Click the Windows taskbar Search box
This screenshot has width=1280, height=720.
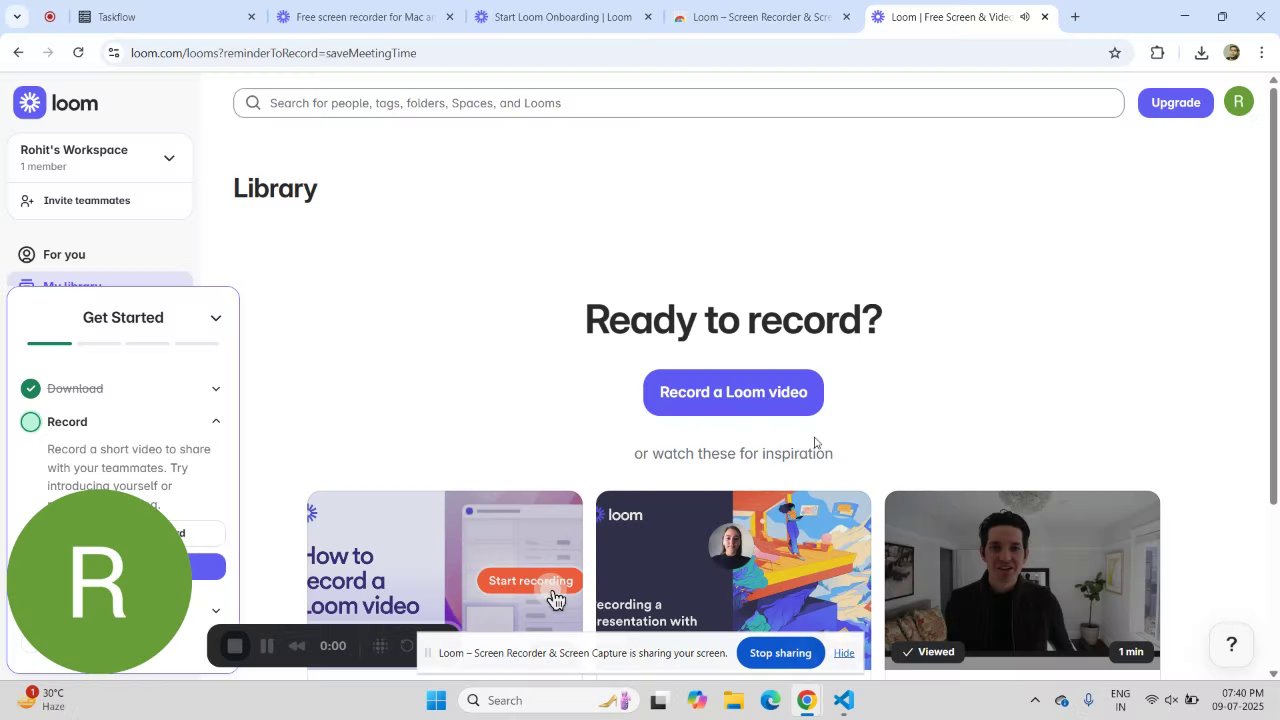(550, 701)
